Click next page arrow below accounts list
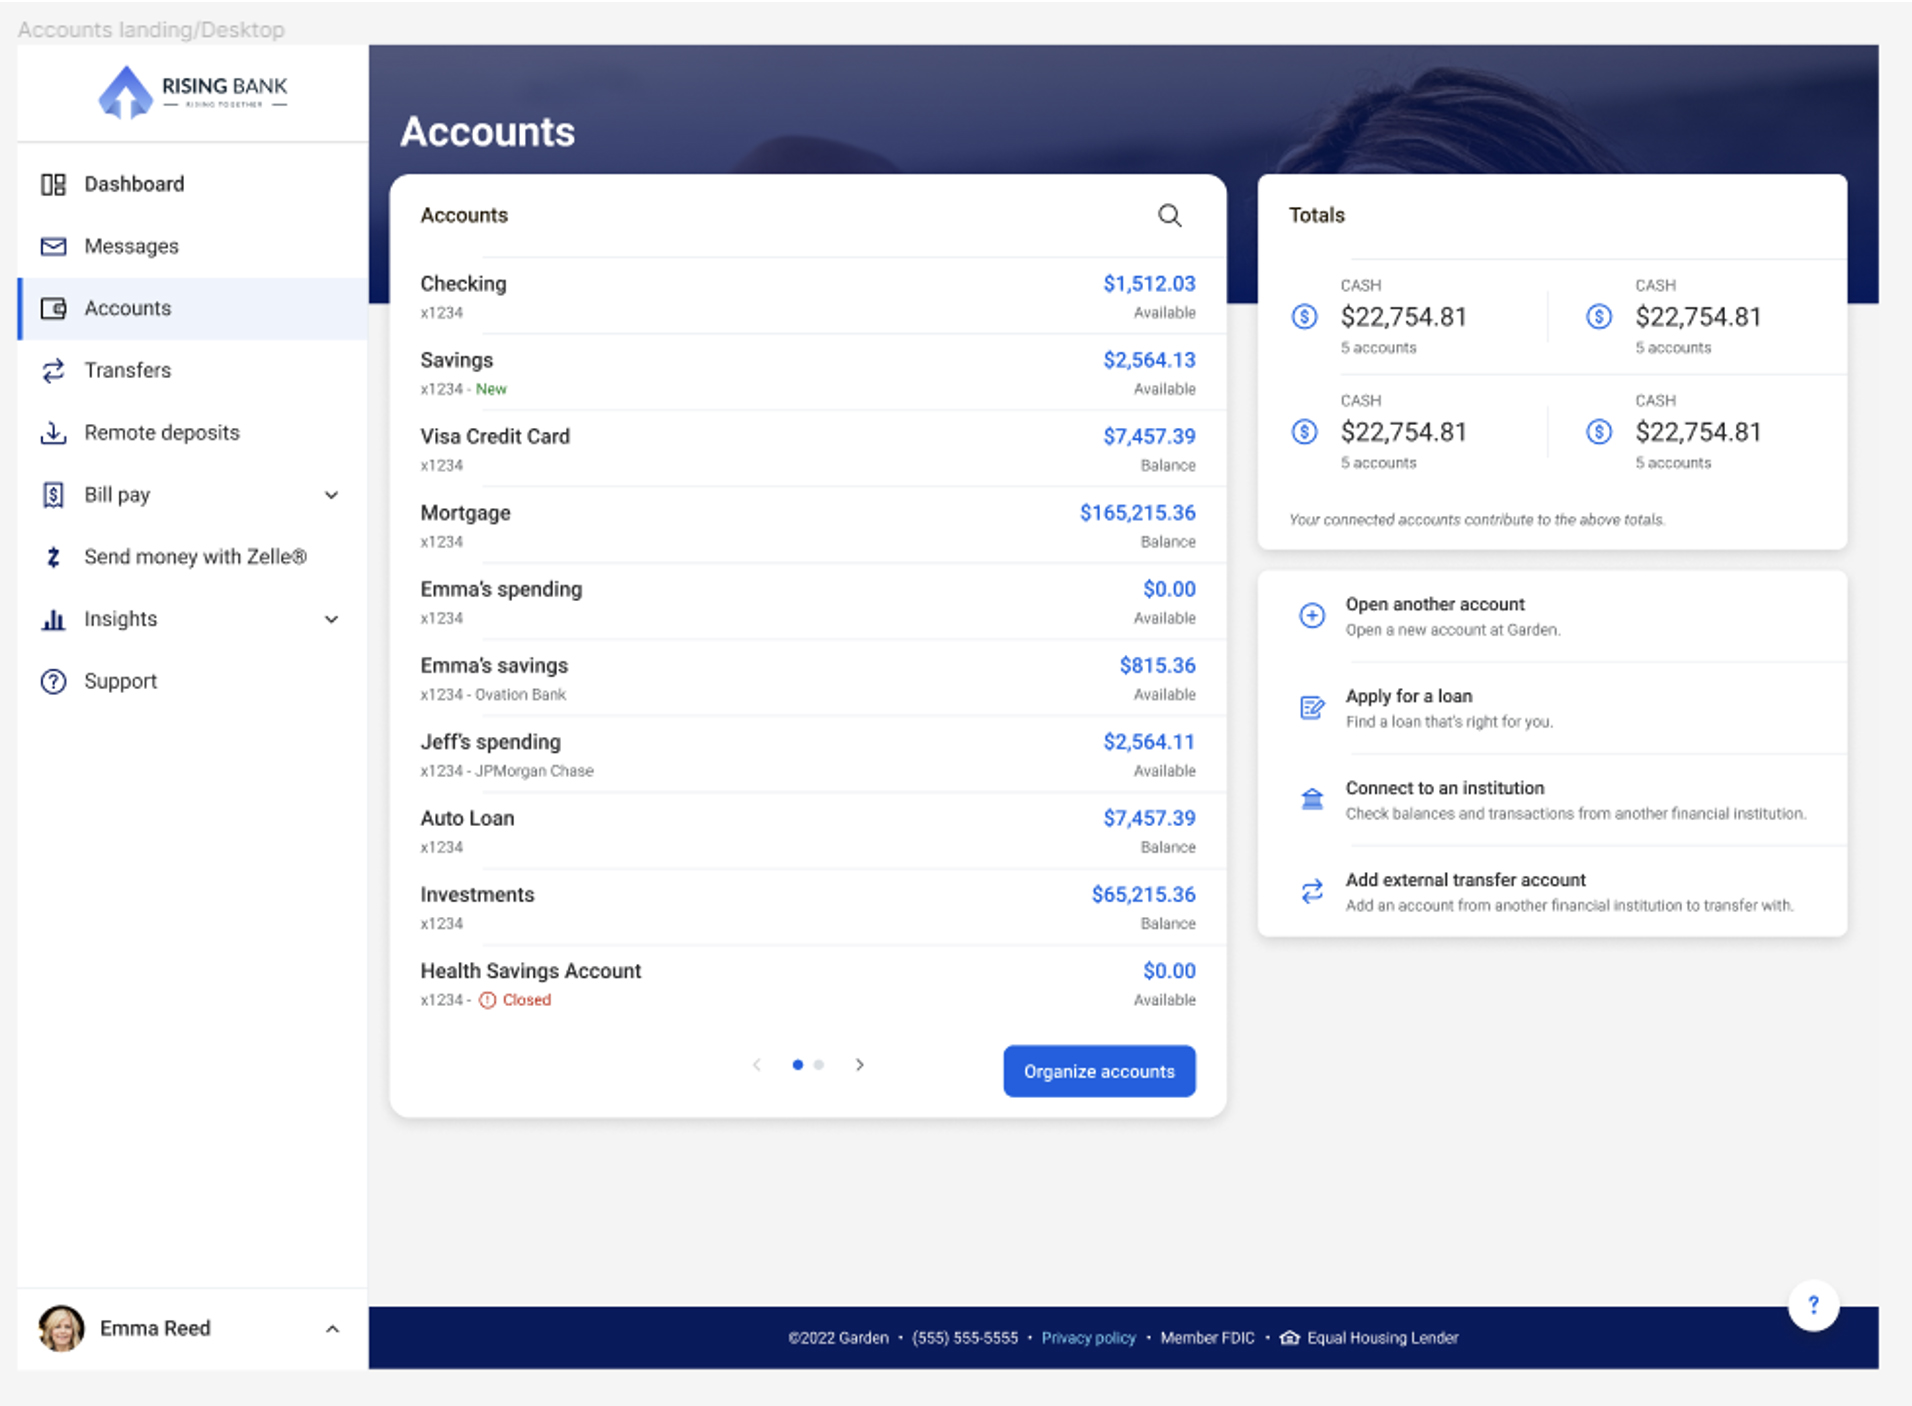The image size is (1912, 1406). click(x=859, y=1065)
